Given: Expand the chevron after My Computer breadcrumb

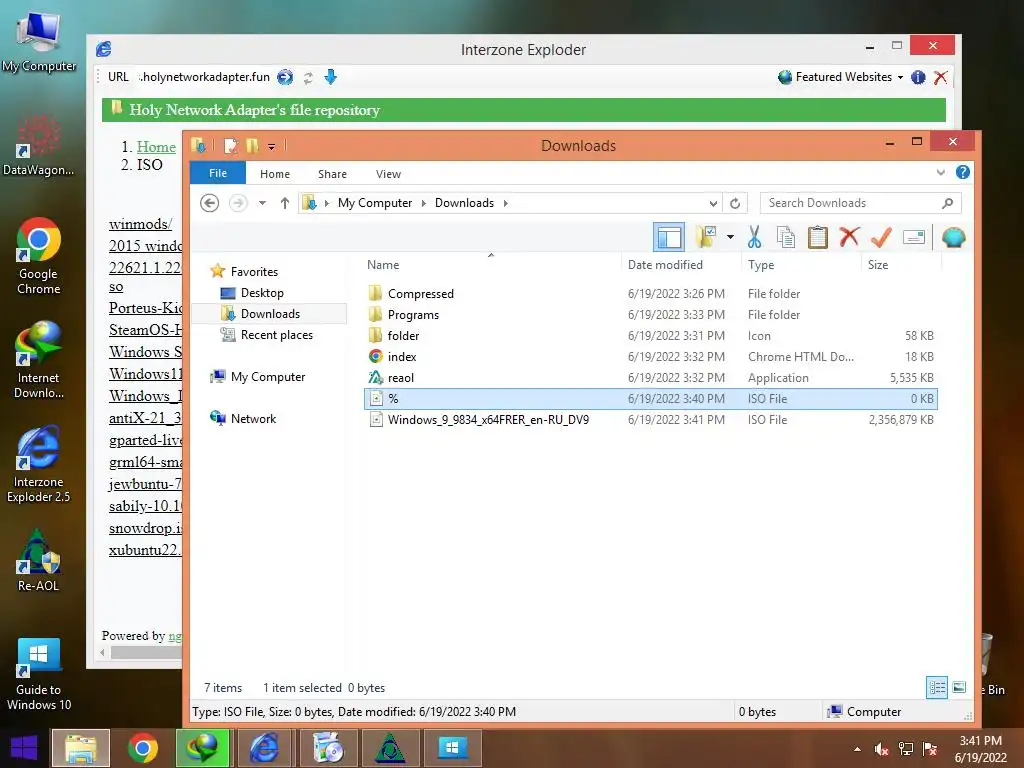Looking at the screenshot, I should (x=423, y=203).
